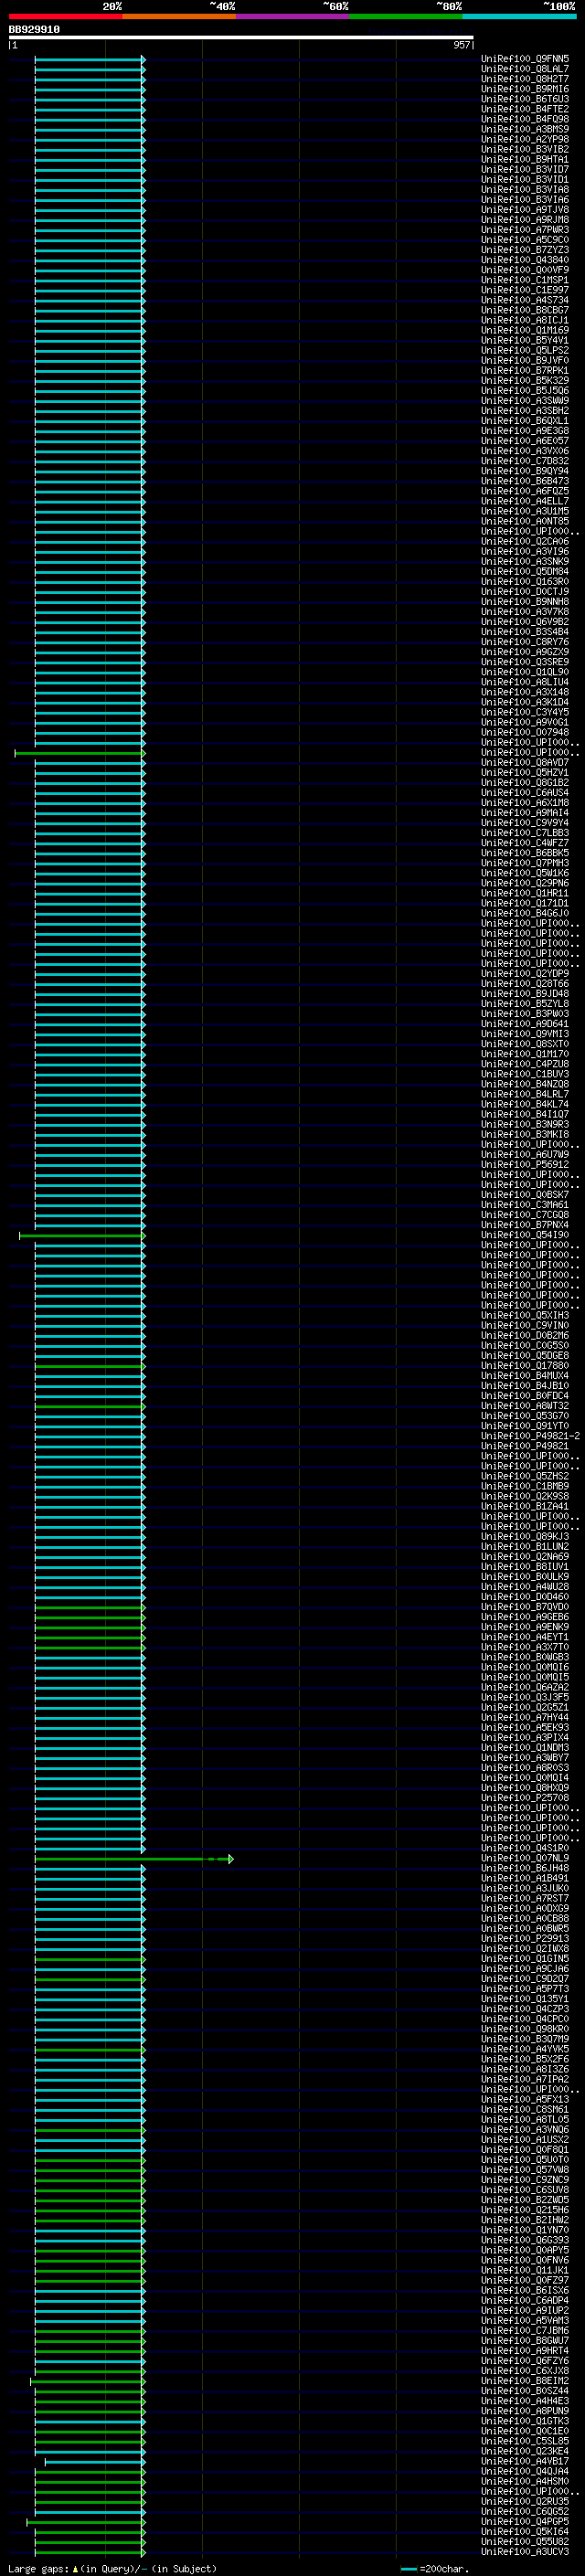Select hit UniRef100_A3UCV3
Screen dimensions: 585x2576
pyautogui.click(x=525, y=2551)
